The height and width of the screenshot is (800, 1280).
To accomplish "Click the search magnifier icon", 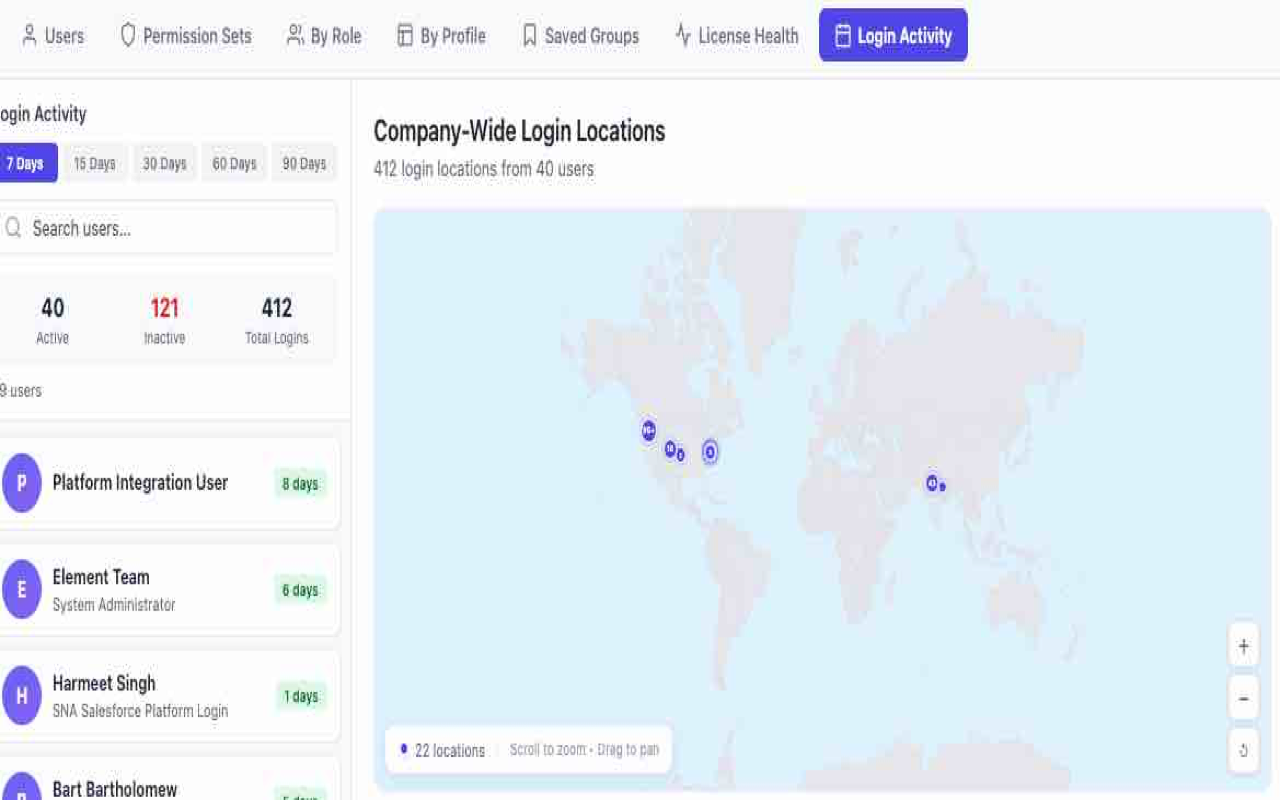I will tap(14, 227).
